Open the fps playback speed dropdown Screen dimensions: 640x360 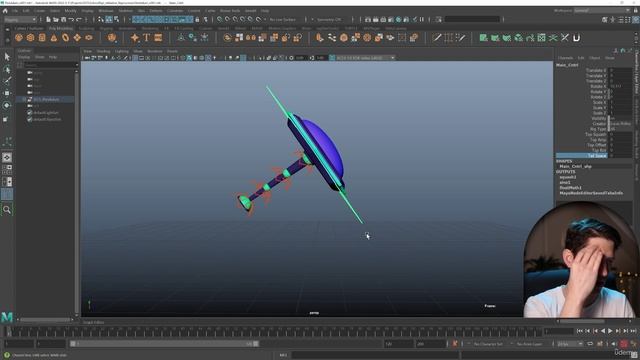click(570, 344)
